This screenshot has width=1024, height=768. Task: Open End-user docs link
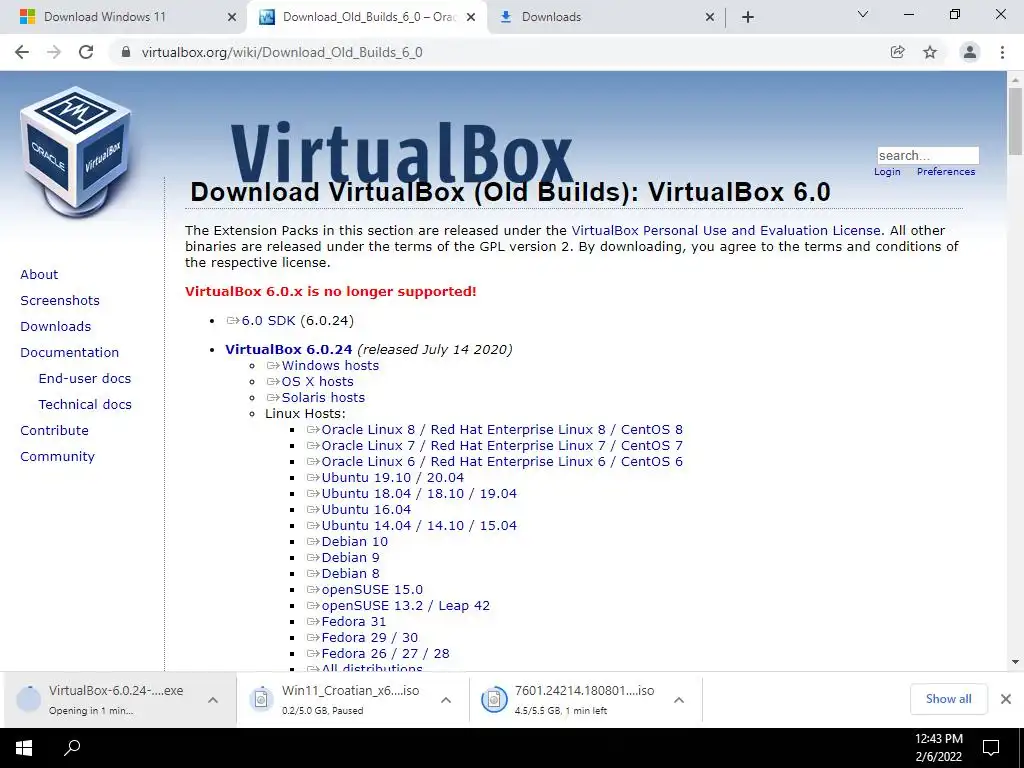click(85, 379)
